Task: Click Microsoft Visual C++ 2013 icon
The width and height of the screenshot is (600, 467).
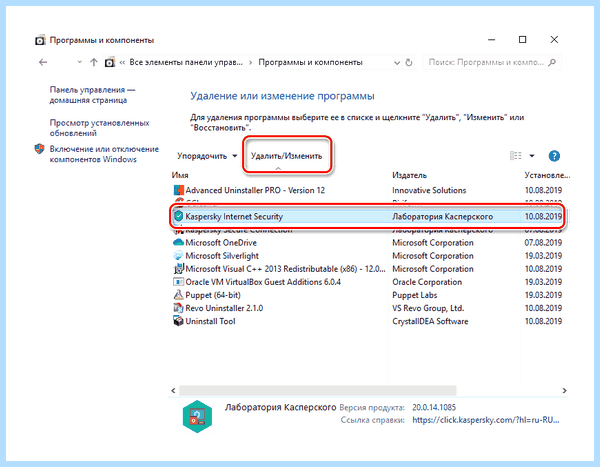Action: (178, 268)
